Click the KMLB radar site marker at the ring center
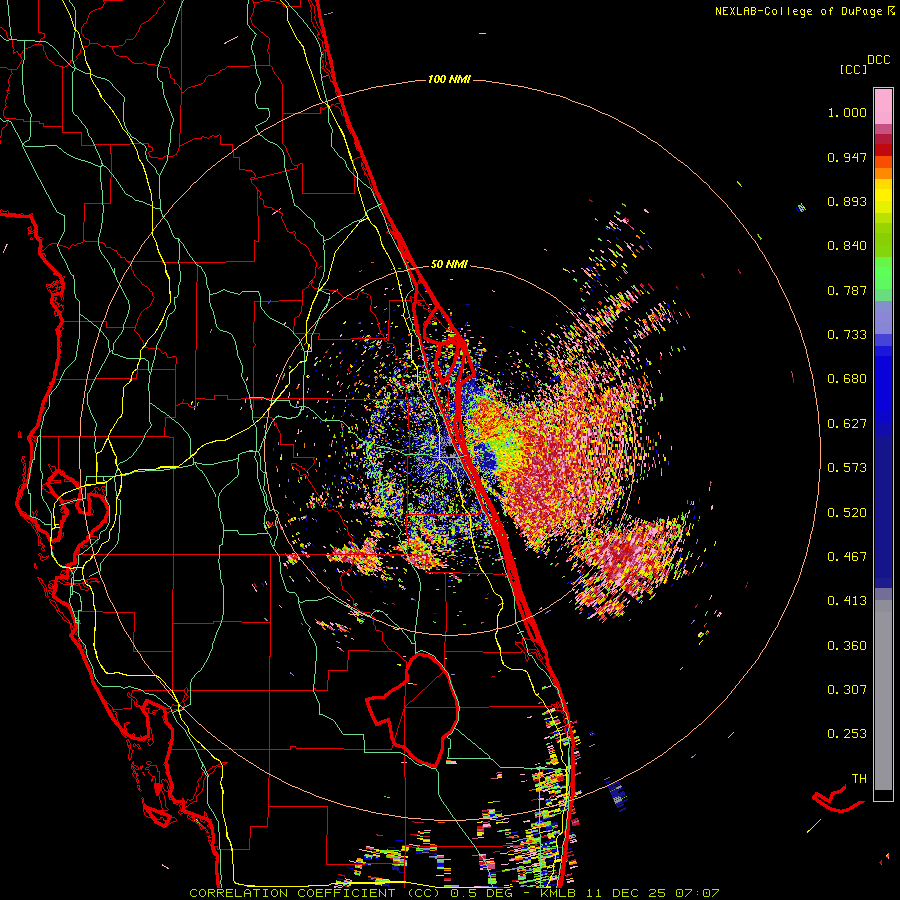This screenshot has width=900, height=900. click(x=448, y=452)
